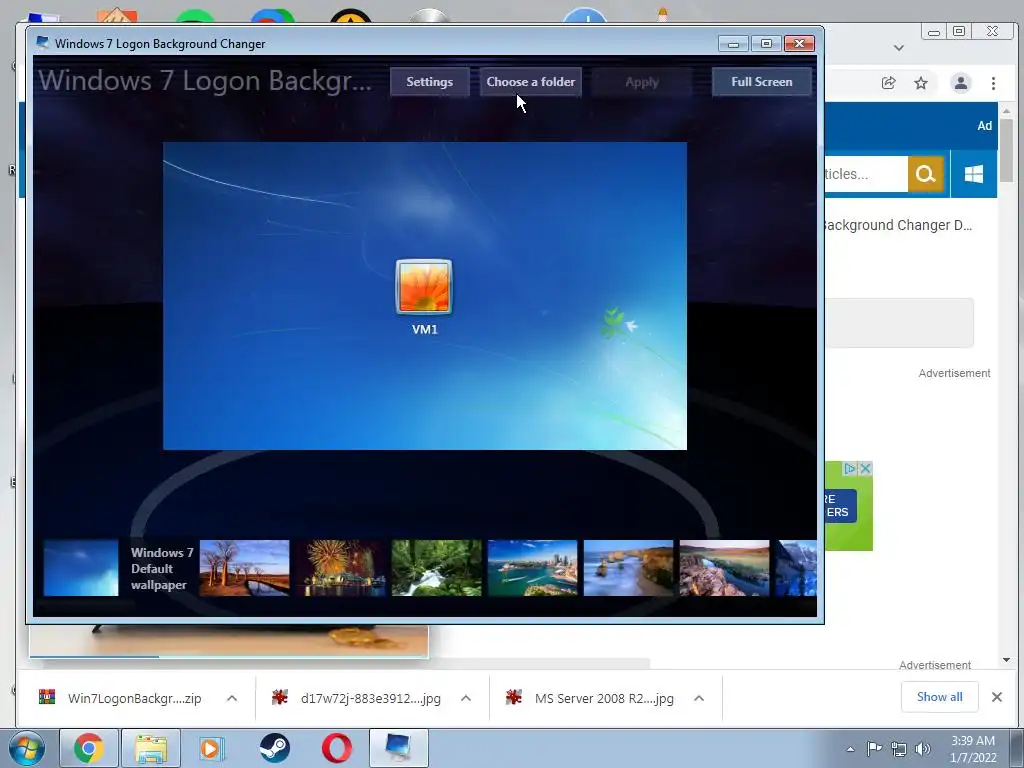The height and width of the screenshot is (768, 1024).
Task: Click the browser page scrollbar up arrow
Action: (1006, 111)
